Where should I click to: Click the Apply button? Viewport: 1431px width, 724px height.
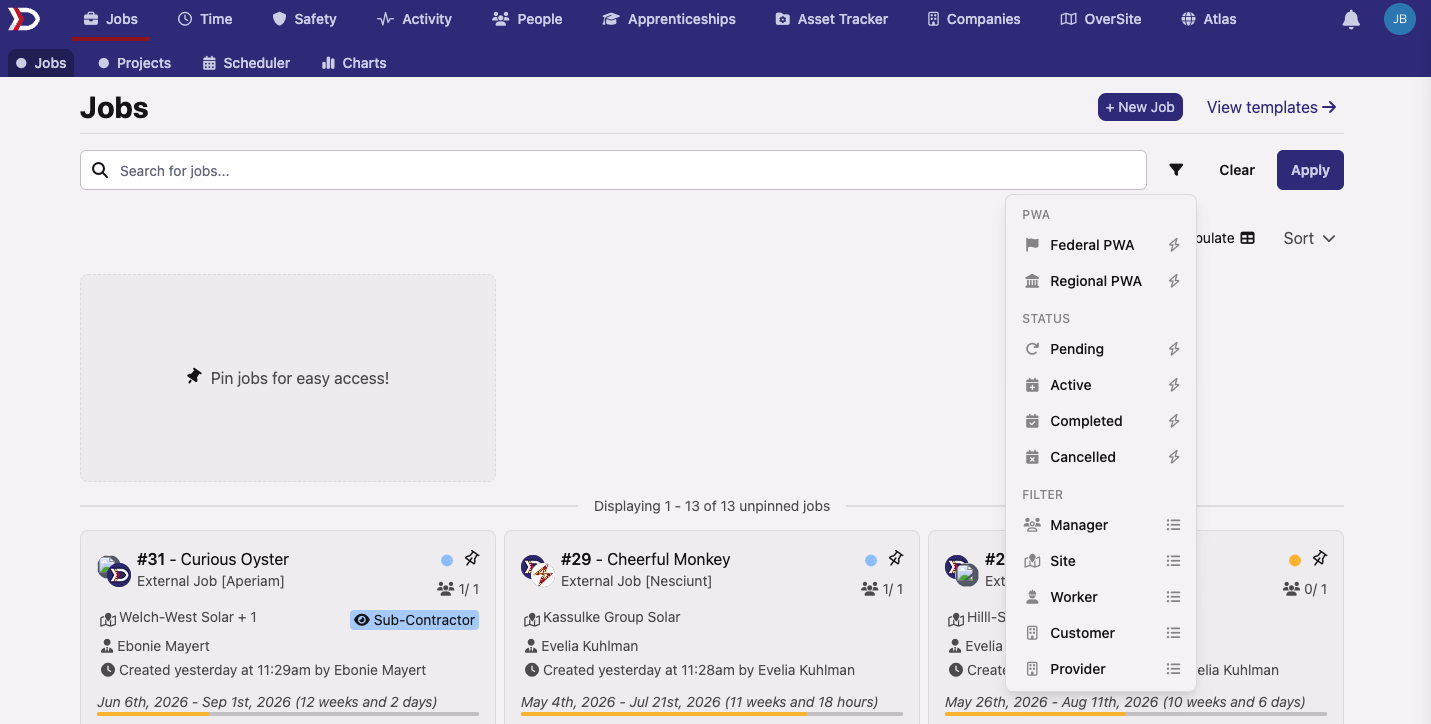click(x=1310, y=170)
